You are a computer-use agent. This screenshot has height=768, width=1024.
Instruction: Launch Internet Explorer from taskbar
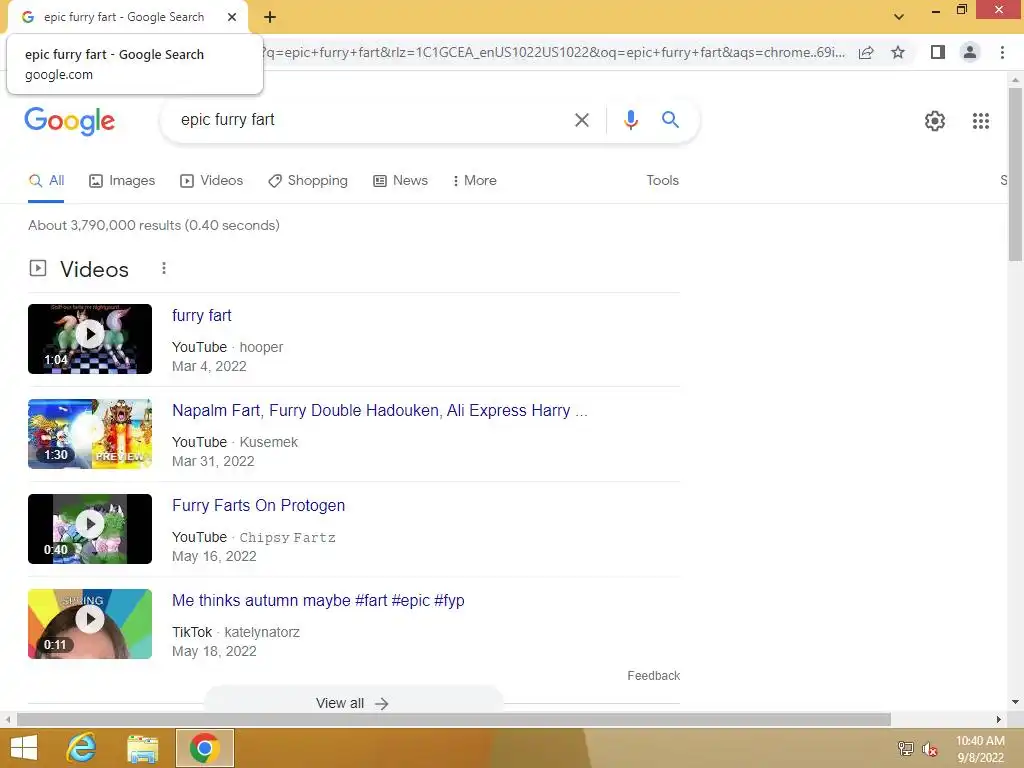tap(82, 748)
